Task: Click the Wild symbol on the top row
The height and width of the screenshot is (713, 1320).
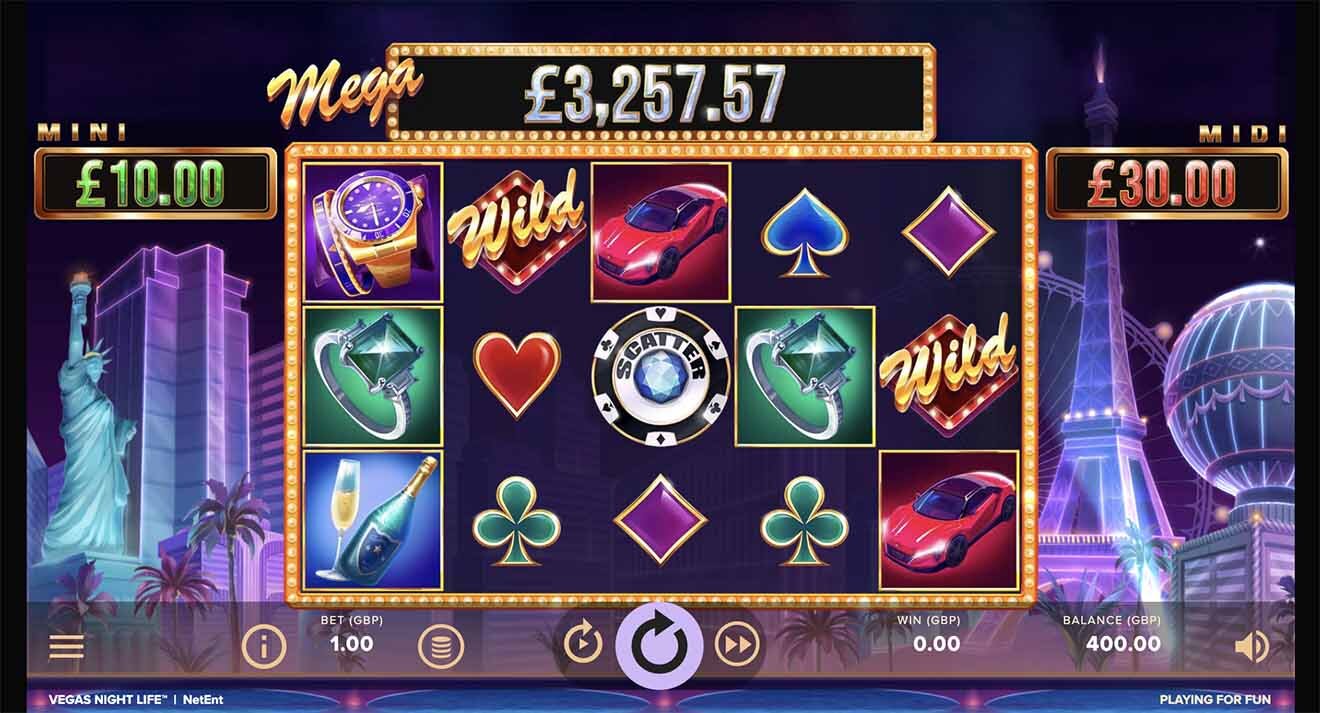Action: point(516,230)
